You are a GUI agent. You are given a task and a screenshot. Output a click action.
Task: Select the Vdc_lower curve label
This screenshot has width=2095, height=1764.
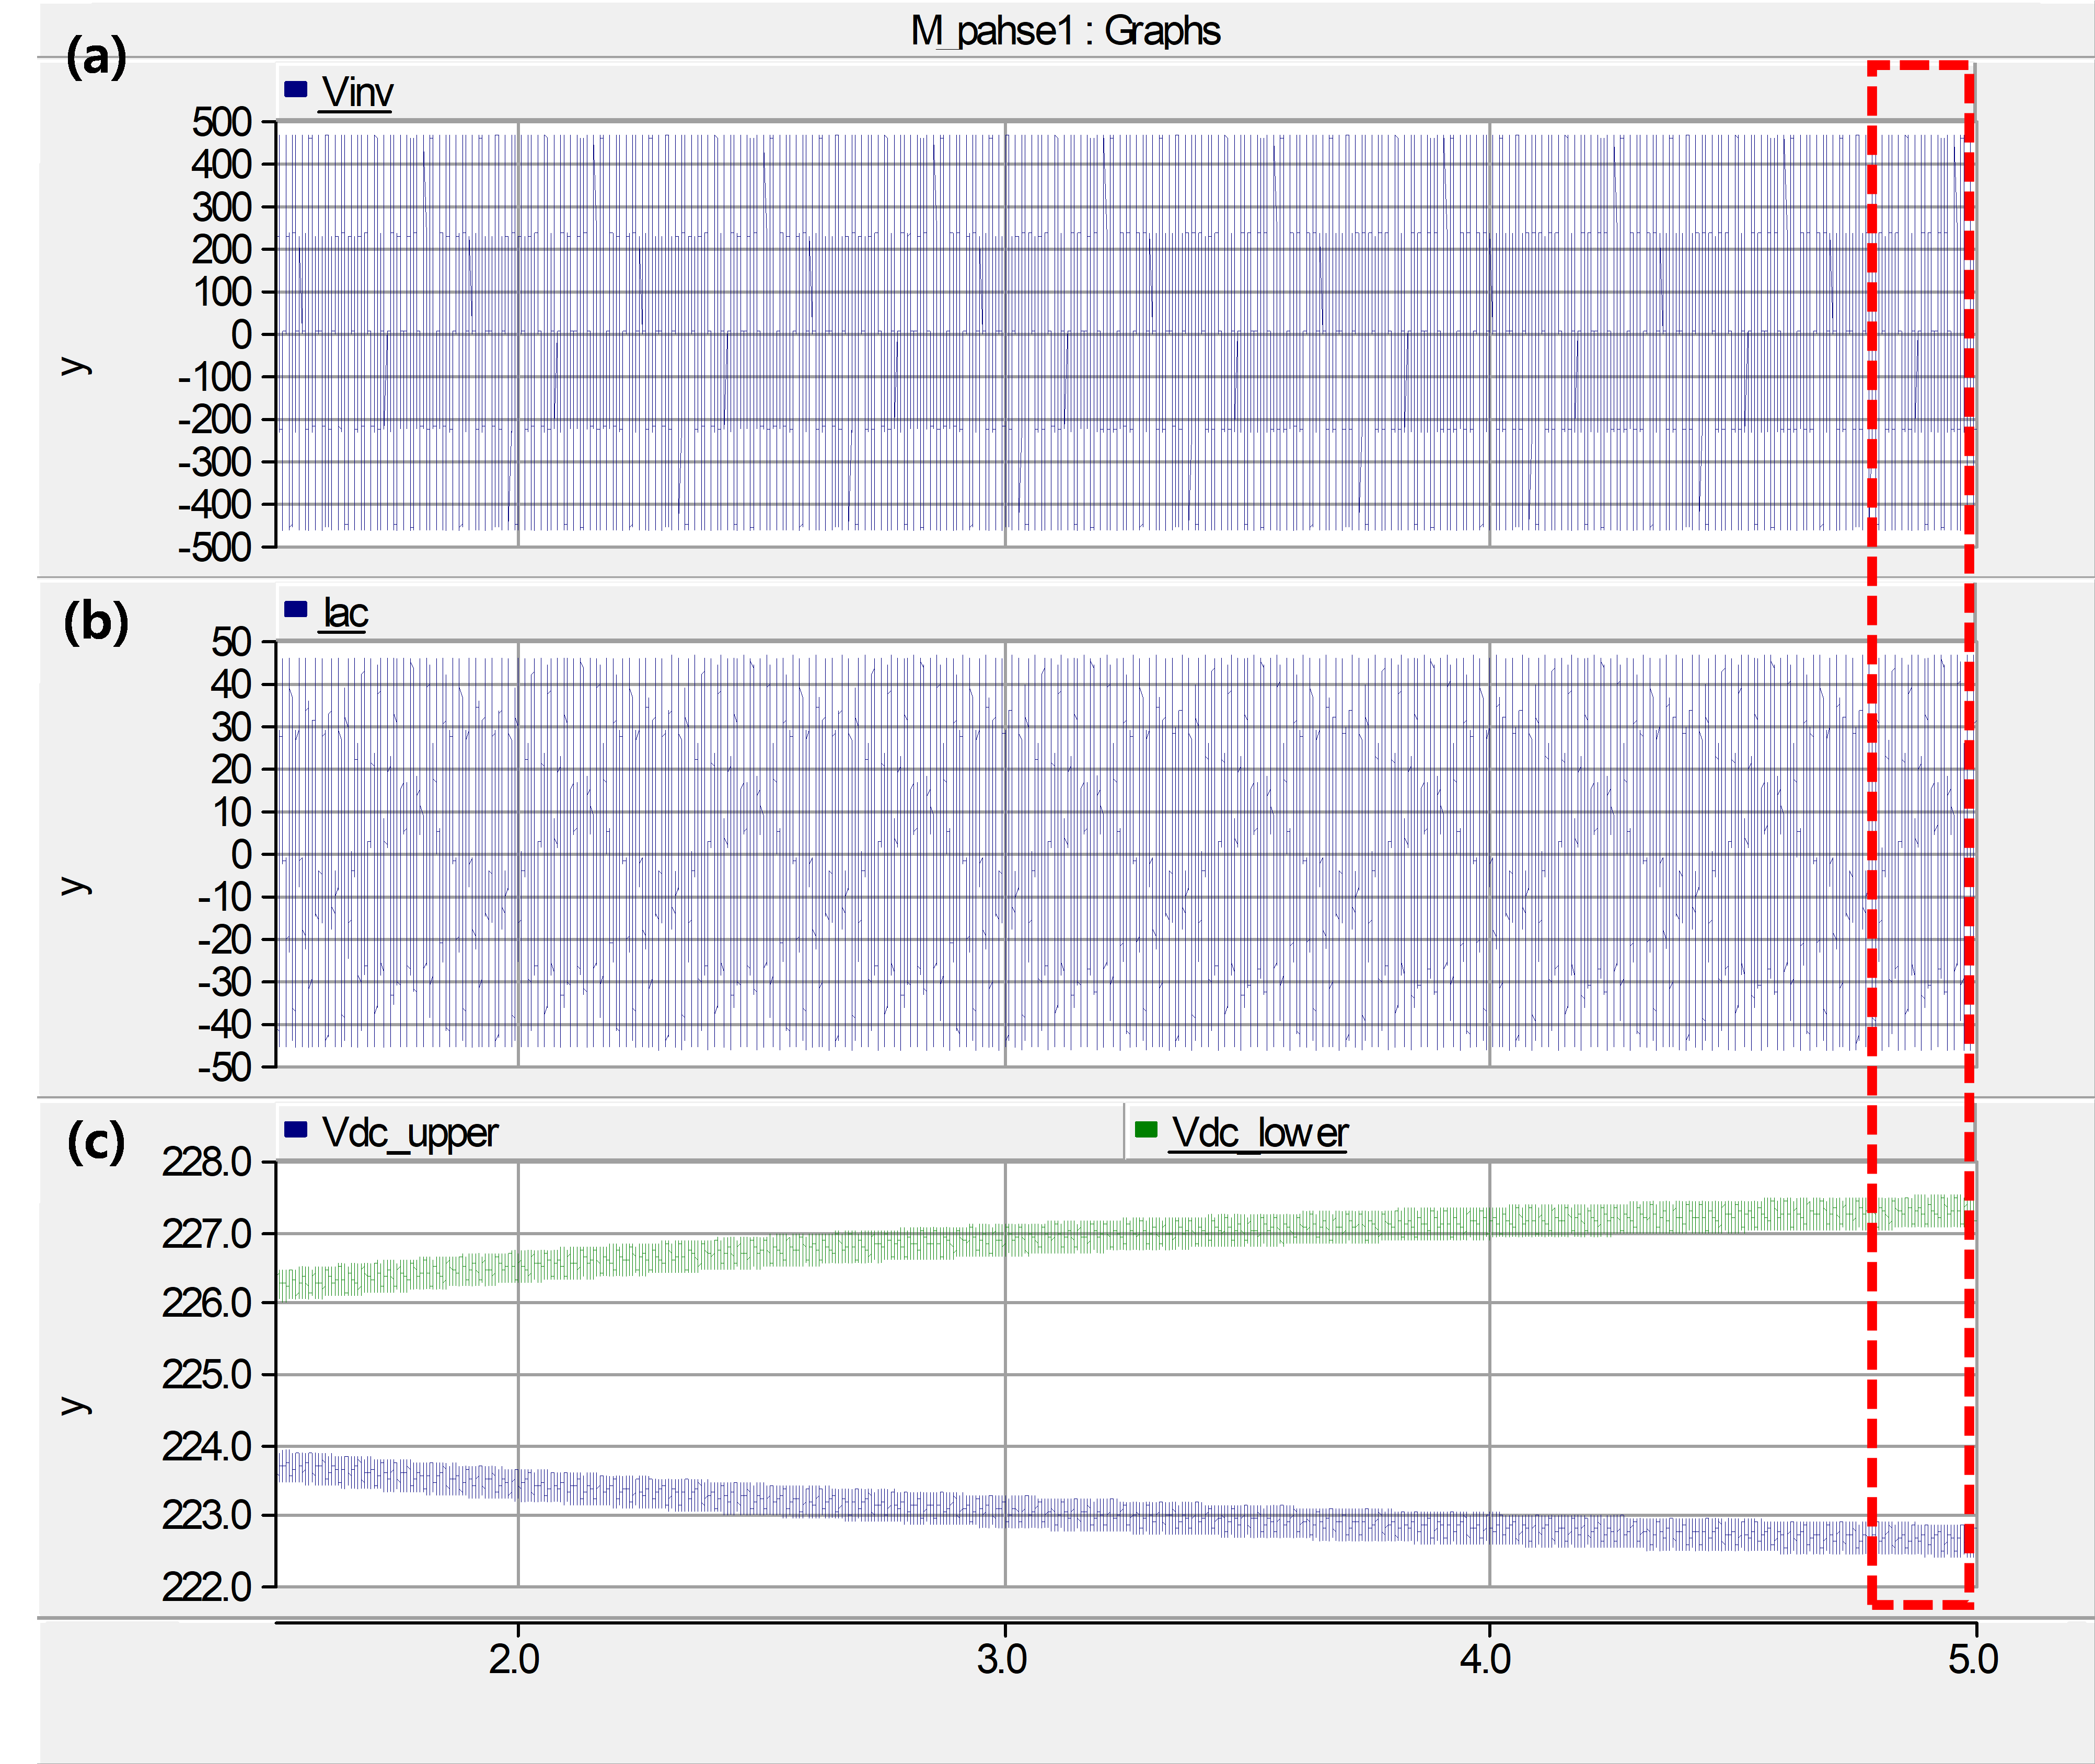coord(1259,1133)
